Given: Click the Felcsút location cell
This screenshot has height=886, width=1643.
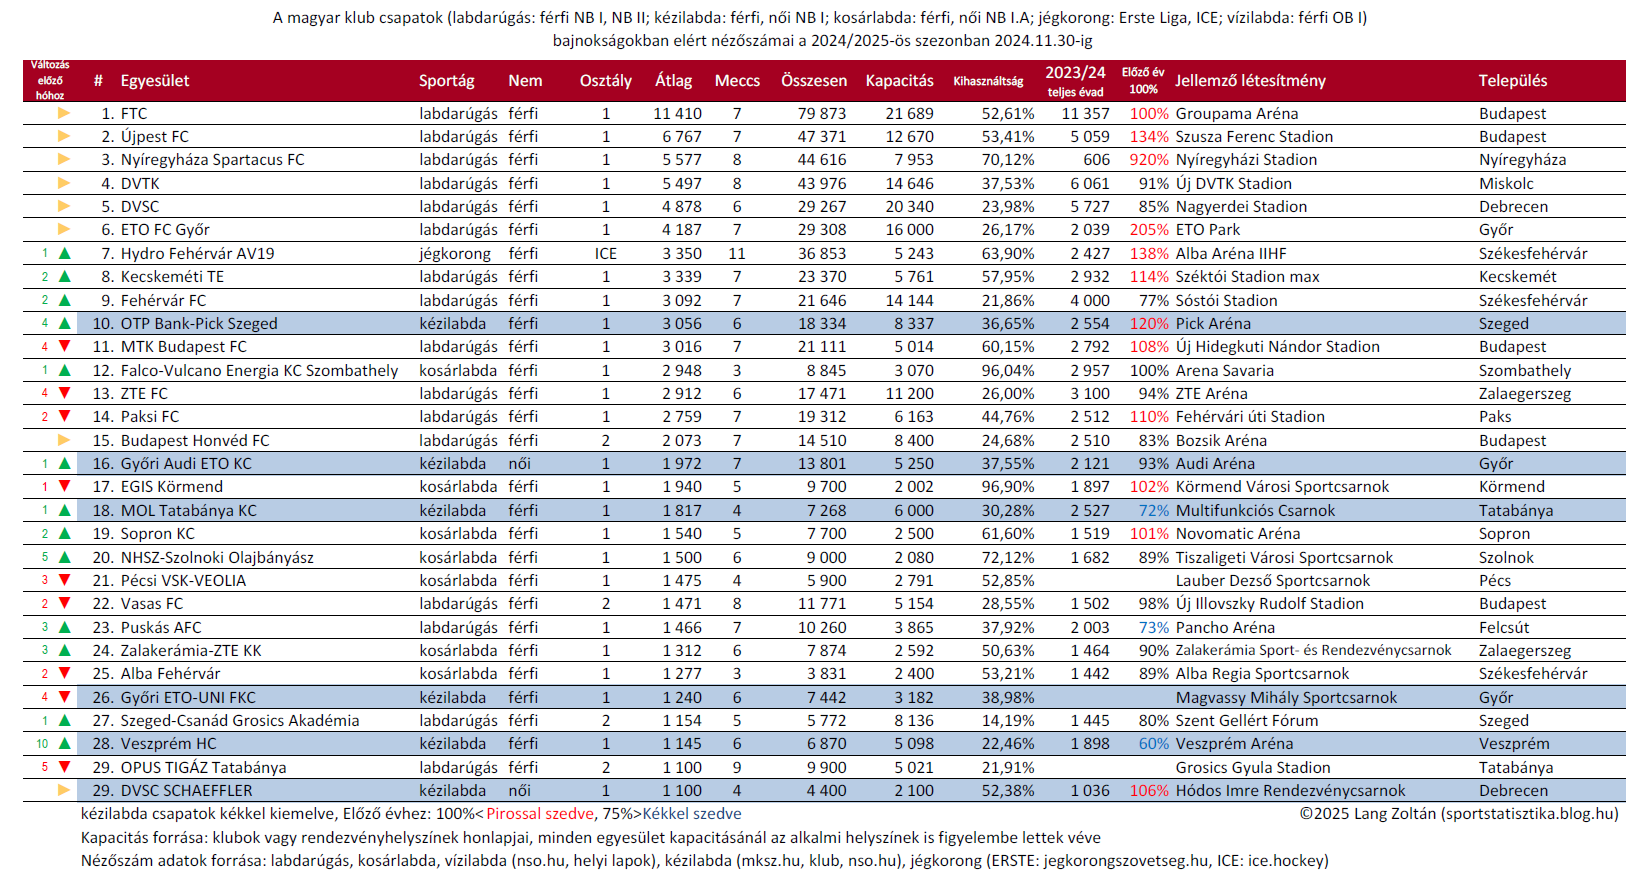Looking at the screenshot, I should 1504,627.
